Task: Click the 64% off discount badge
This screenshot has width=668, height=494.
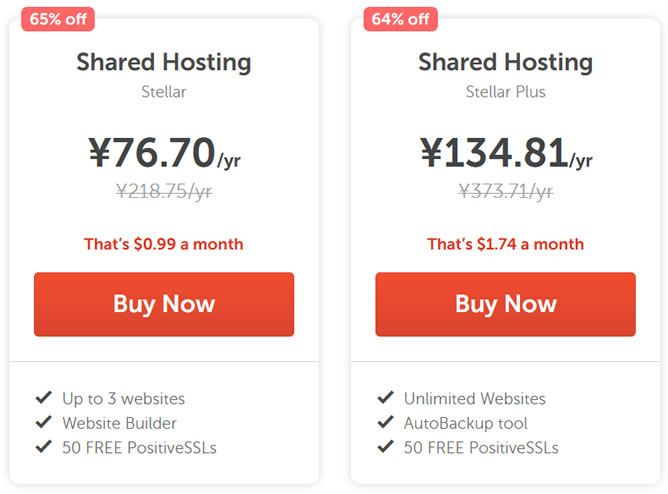Action: tap(399, 19)
